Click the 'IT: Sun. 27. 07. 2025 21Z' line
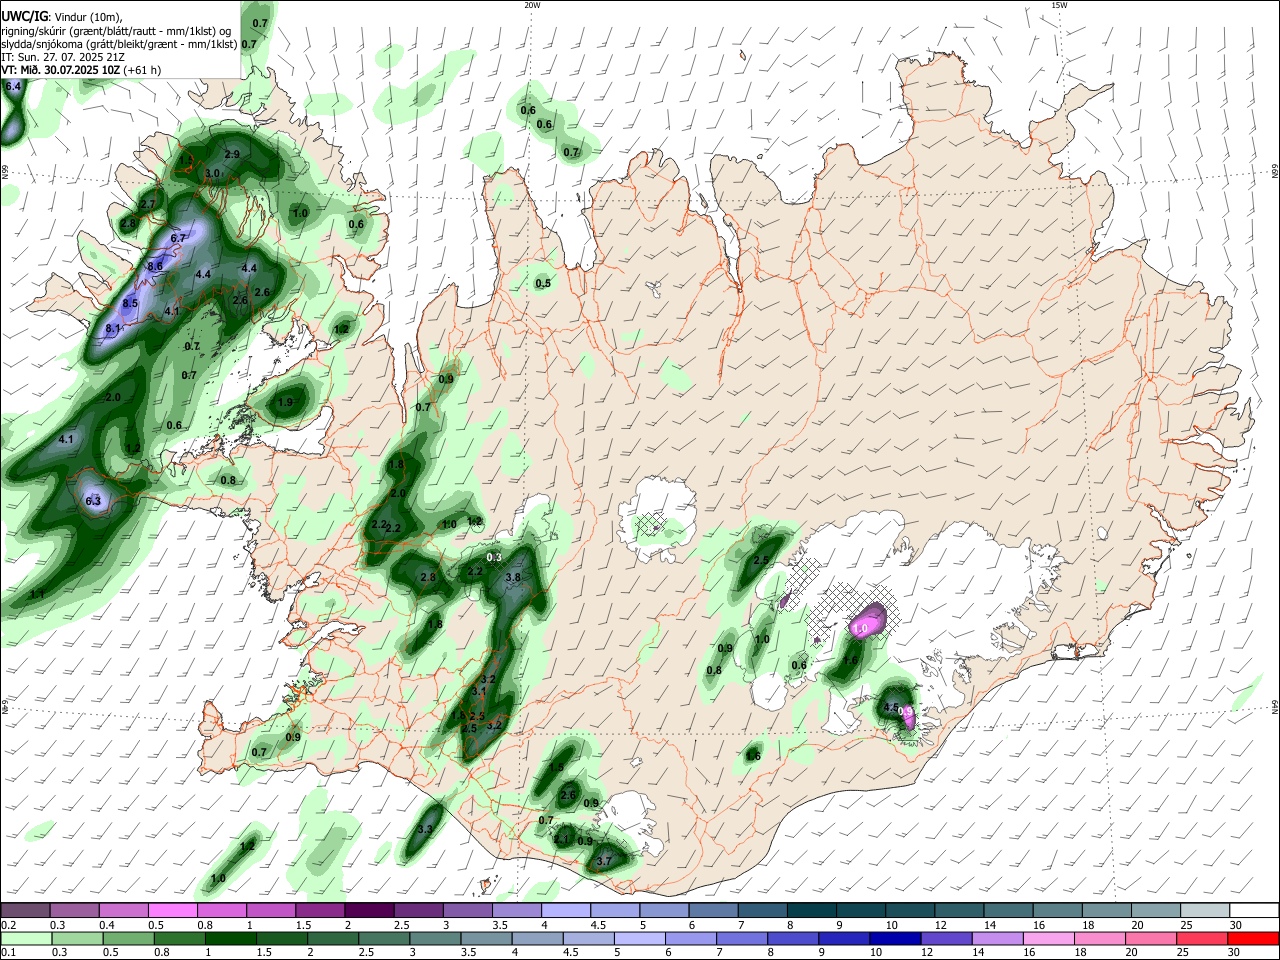This screenshot has height=960, width=1280. 63,57
